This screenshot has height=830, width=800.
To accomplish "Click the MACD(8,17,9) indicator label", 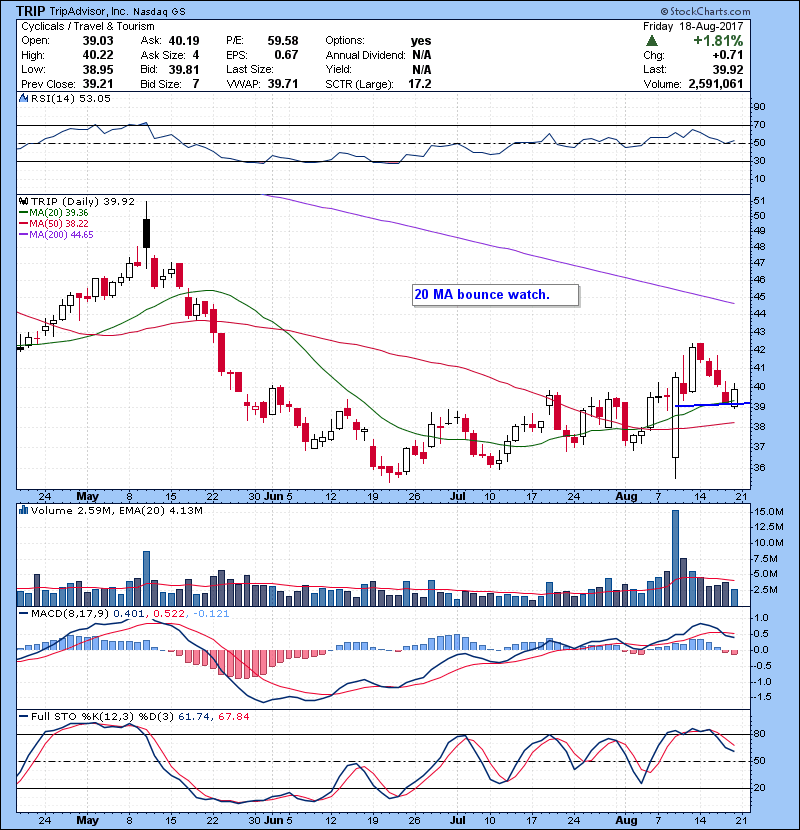I will coord(70,614).
